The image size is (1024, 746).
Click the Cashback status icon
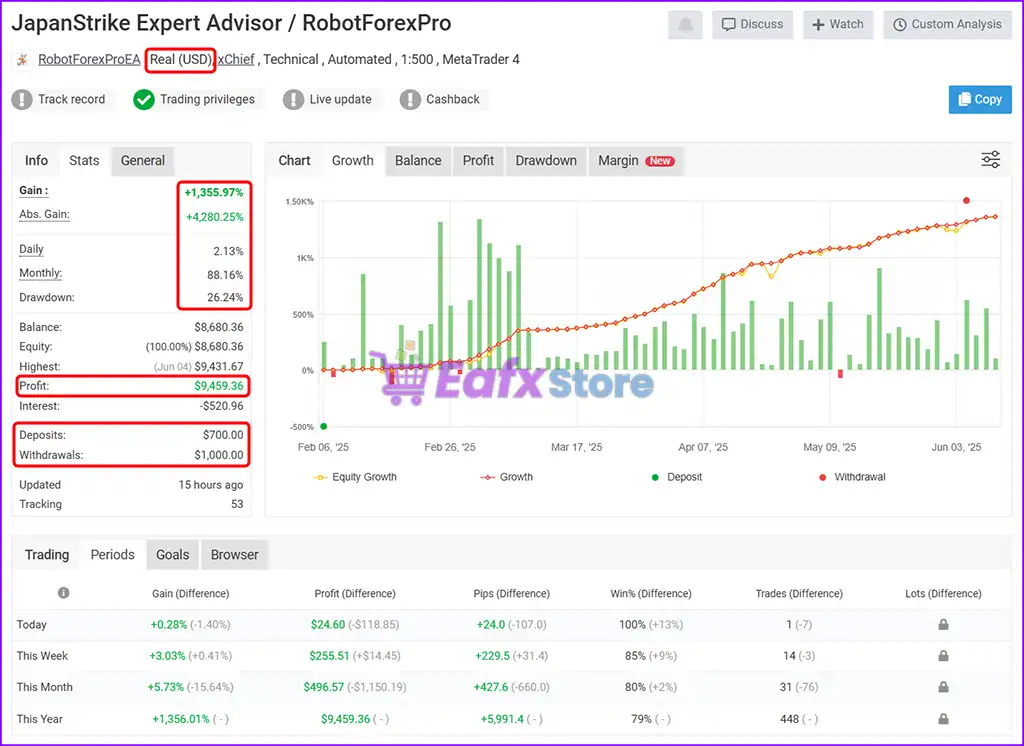[x=410, y=99]
